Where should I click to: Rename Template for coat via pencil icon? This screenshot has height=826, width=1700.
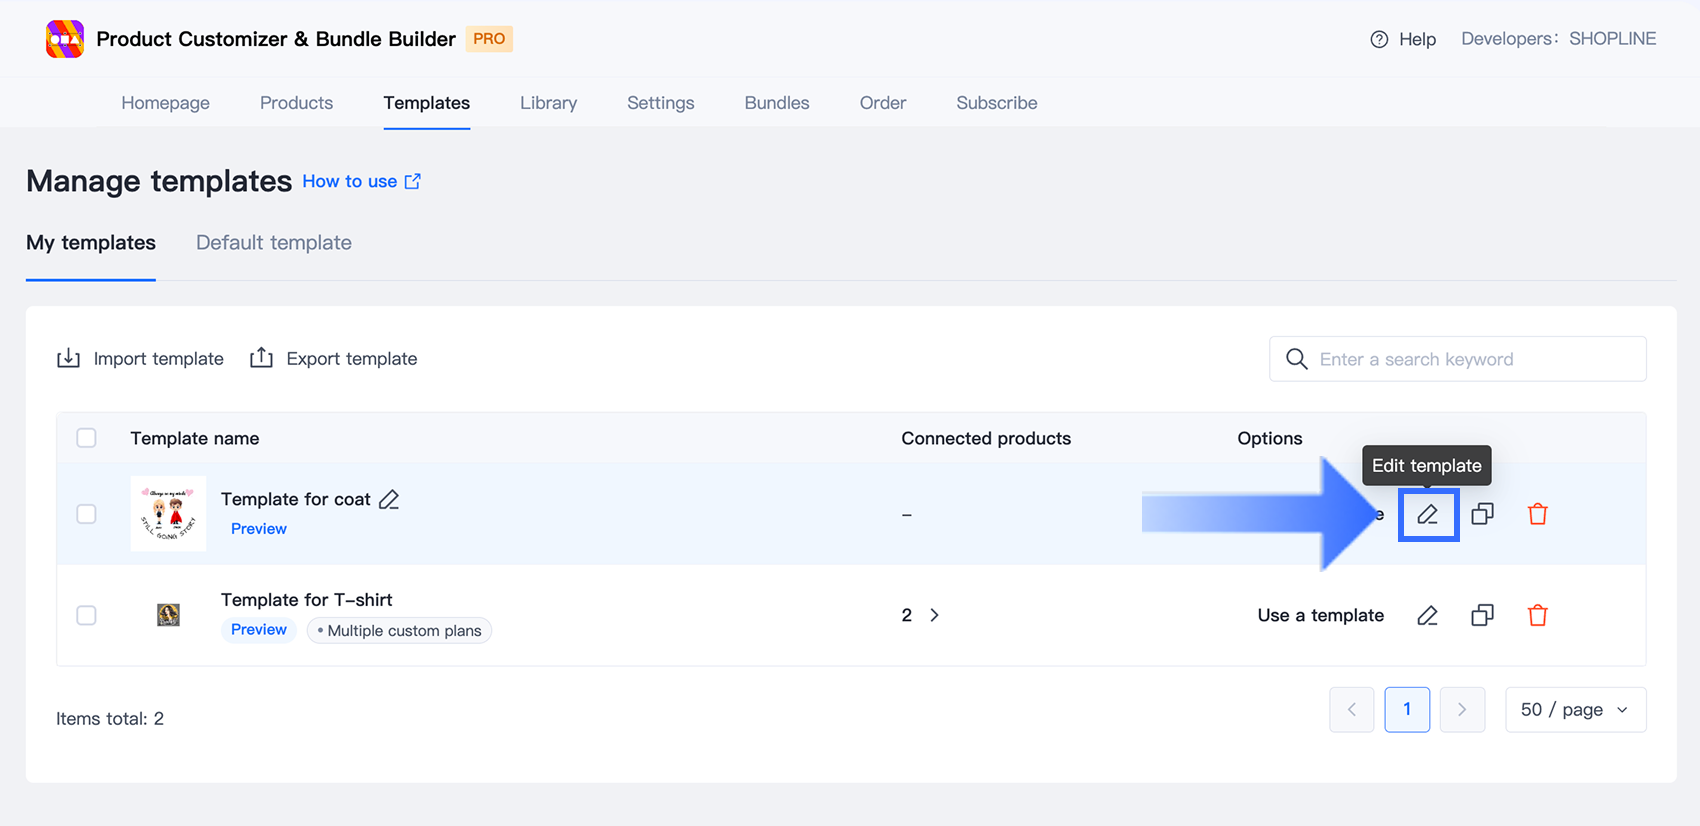(389, 499)
